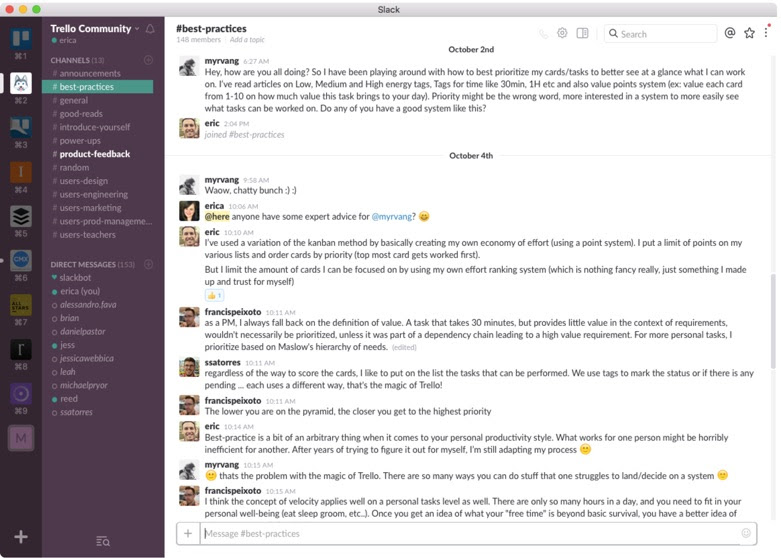Toggle notifications bell for Trello Community
781x558 pixels.
150,29
